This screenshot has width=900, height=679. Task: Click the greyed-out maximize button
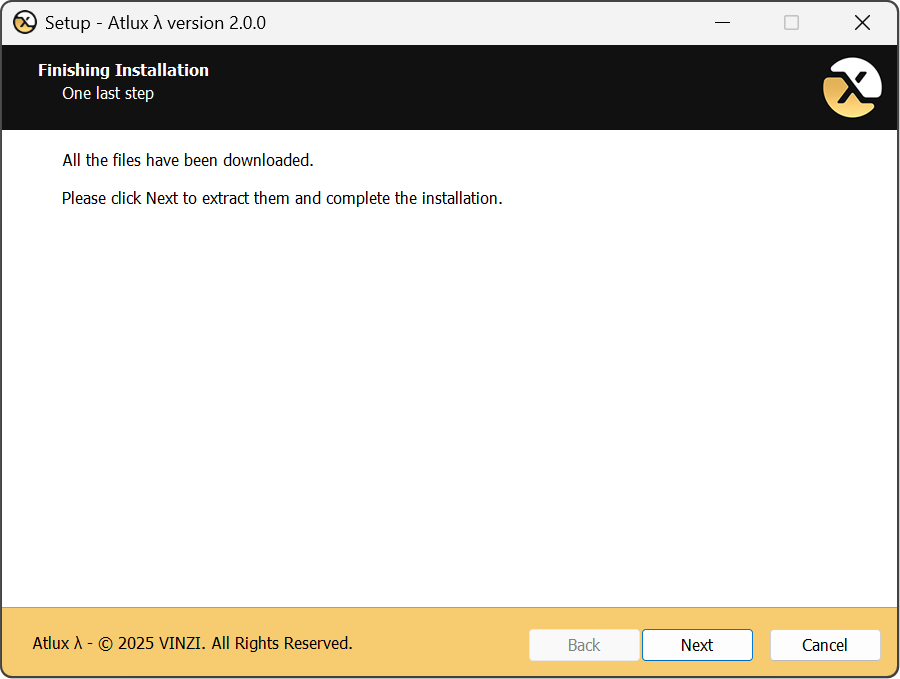point(791,22)
